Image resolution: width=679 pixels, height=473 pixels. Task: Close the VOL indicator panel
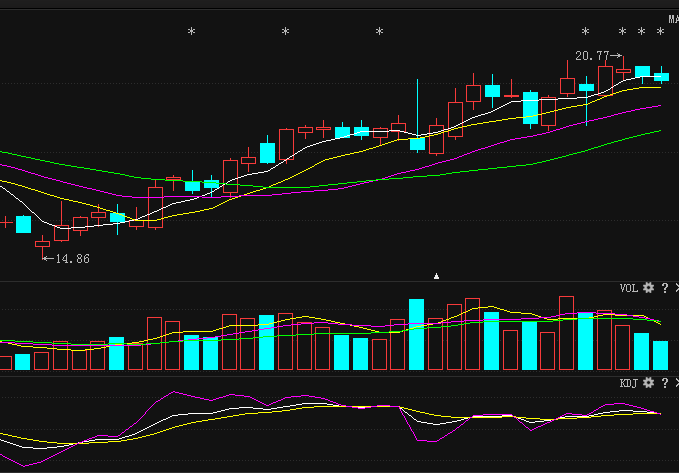point(675,288)
